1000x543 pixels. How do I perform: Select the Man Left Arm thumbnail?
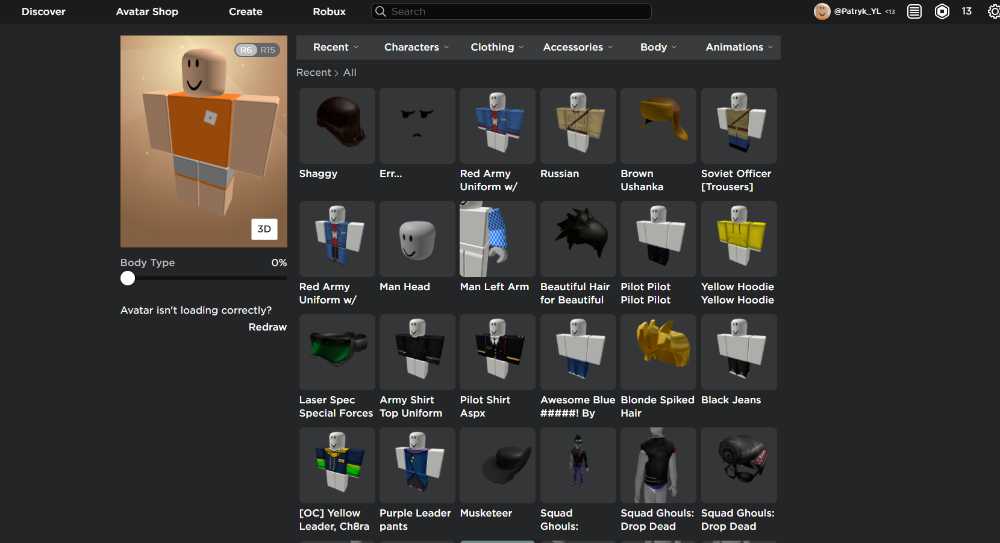tap(497, 239)
